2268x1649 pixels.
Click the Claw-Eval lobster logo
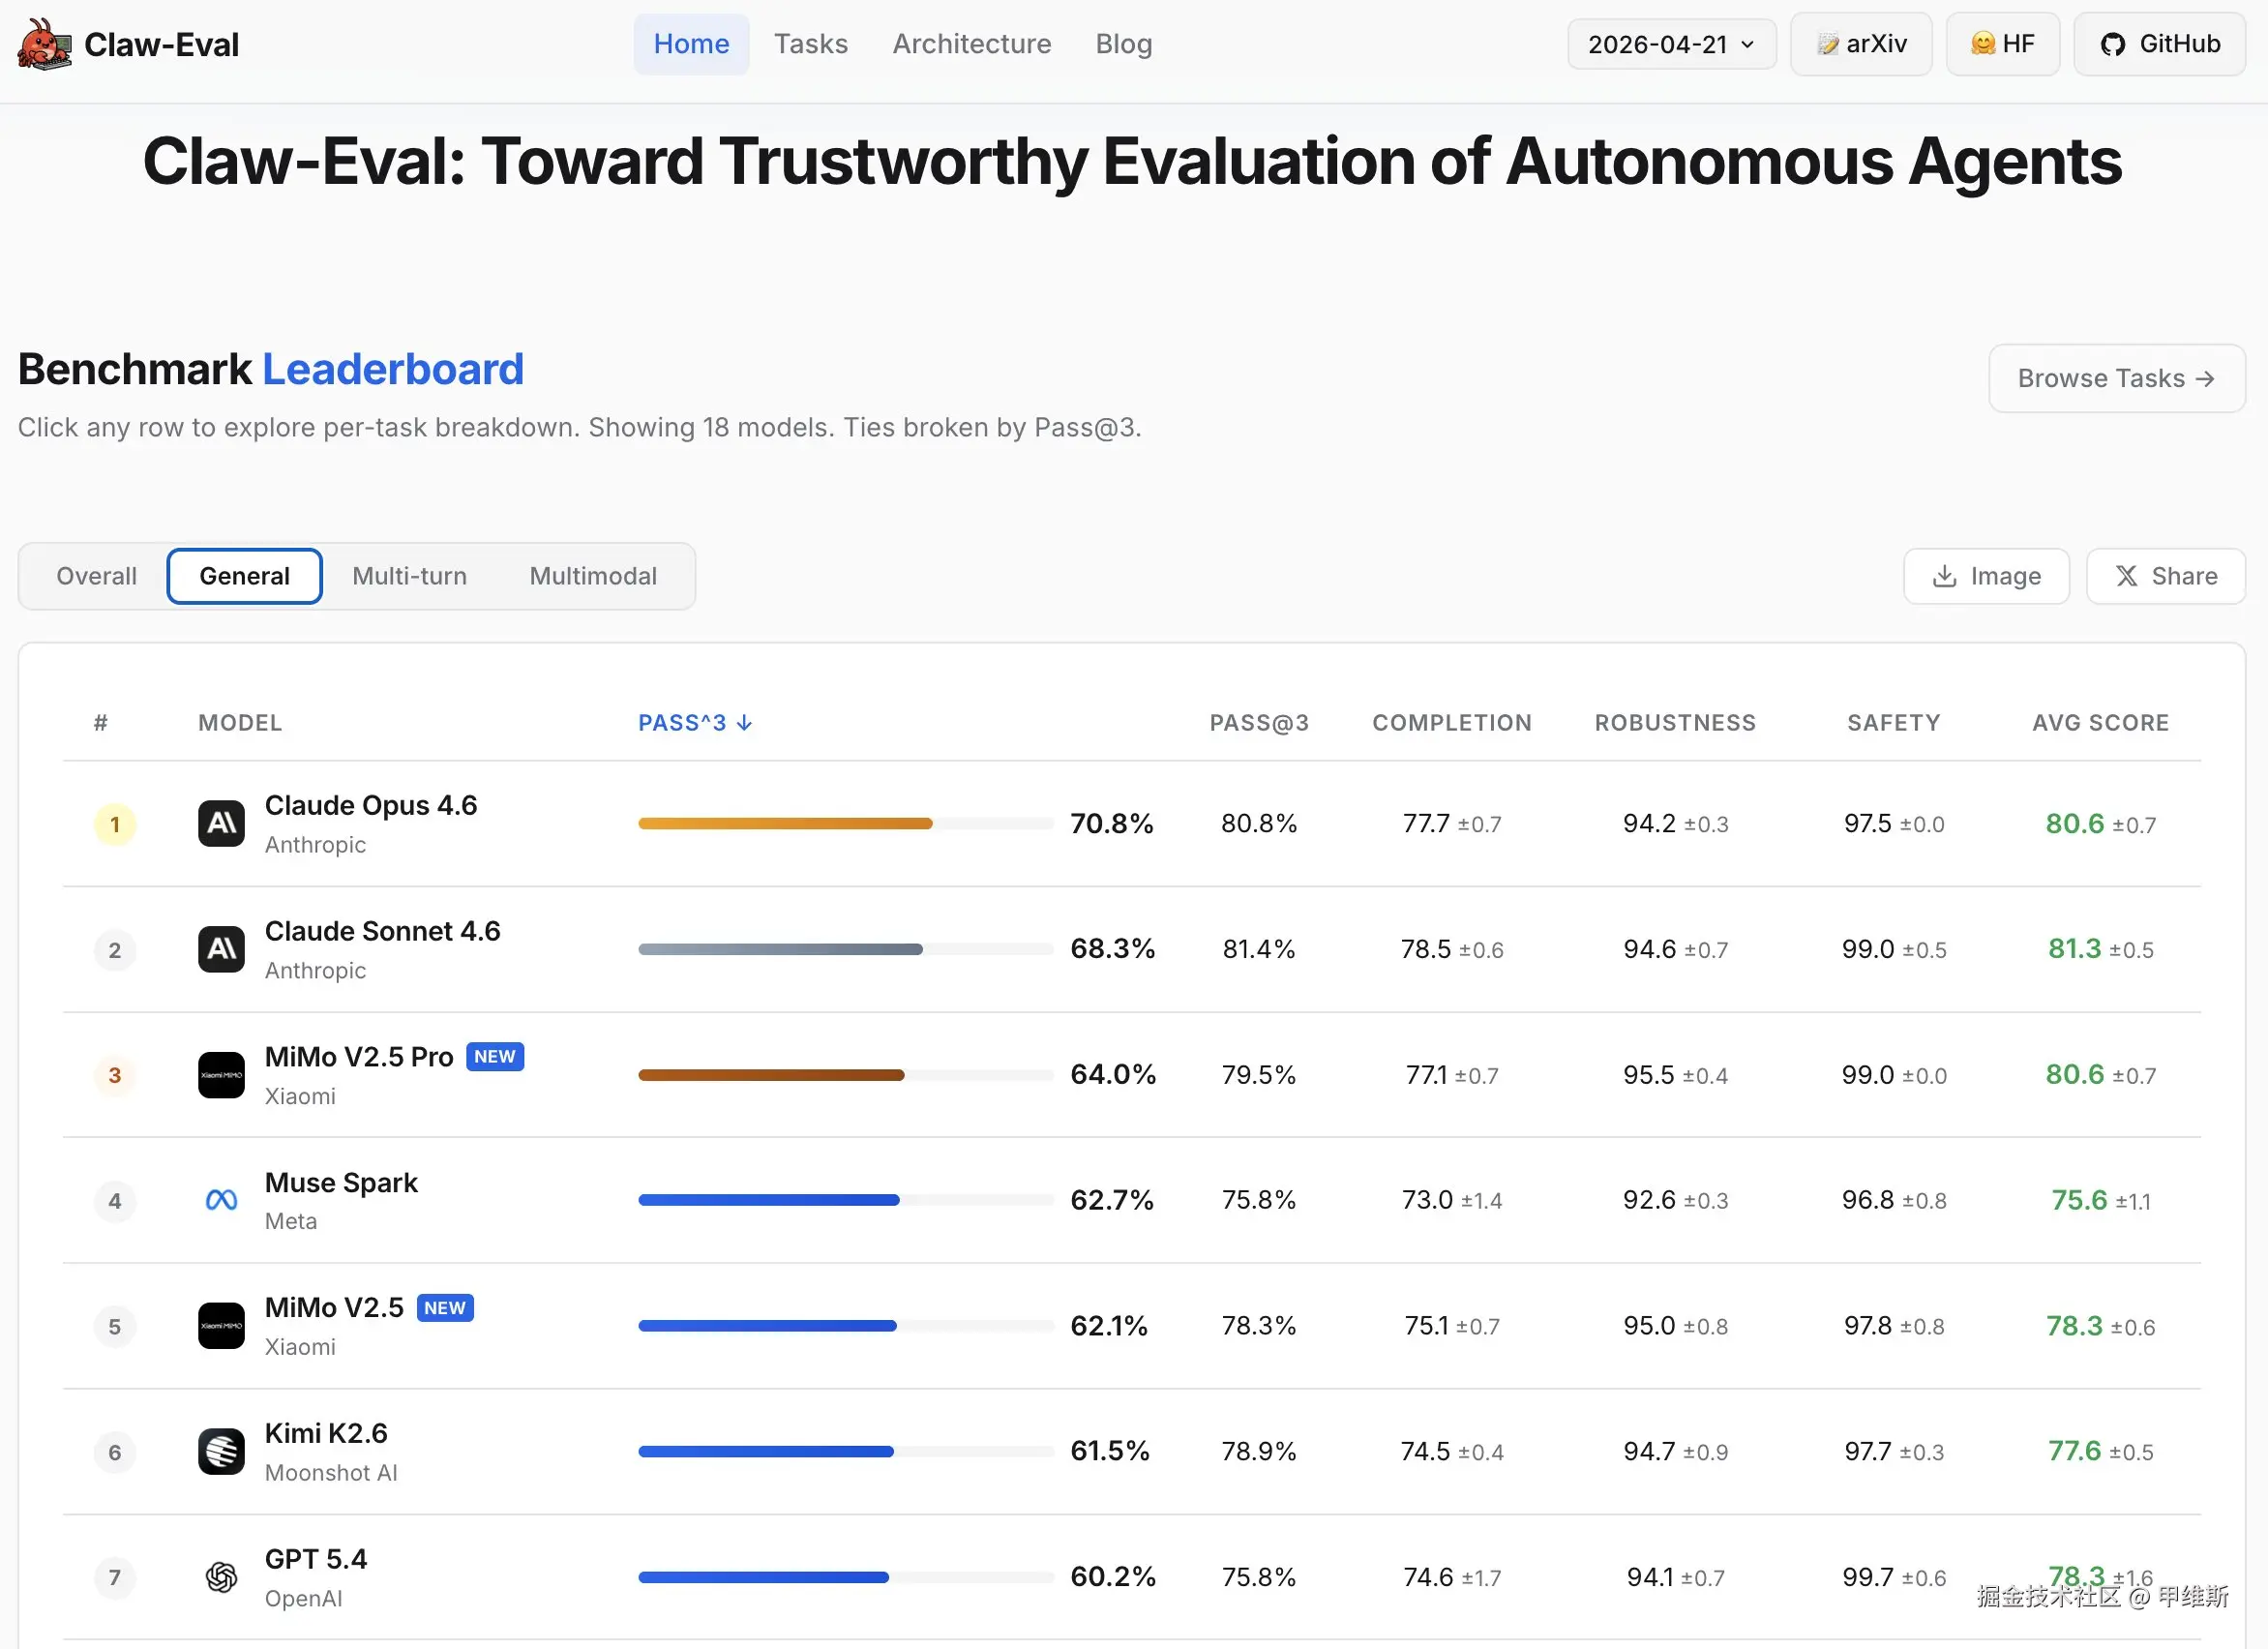[x=44, y=45]
